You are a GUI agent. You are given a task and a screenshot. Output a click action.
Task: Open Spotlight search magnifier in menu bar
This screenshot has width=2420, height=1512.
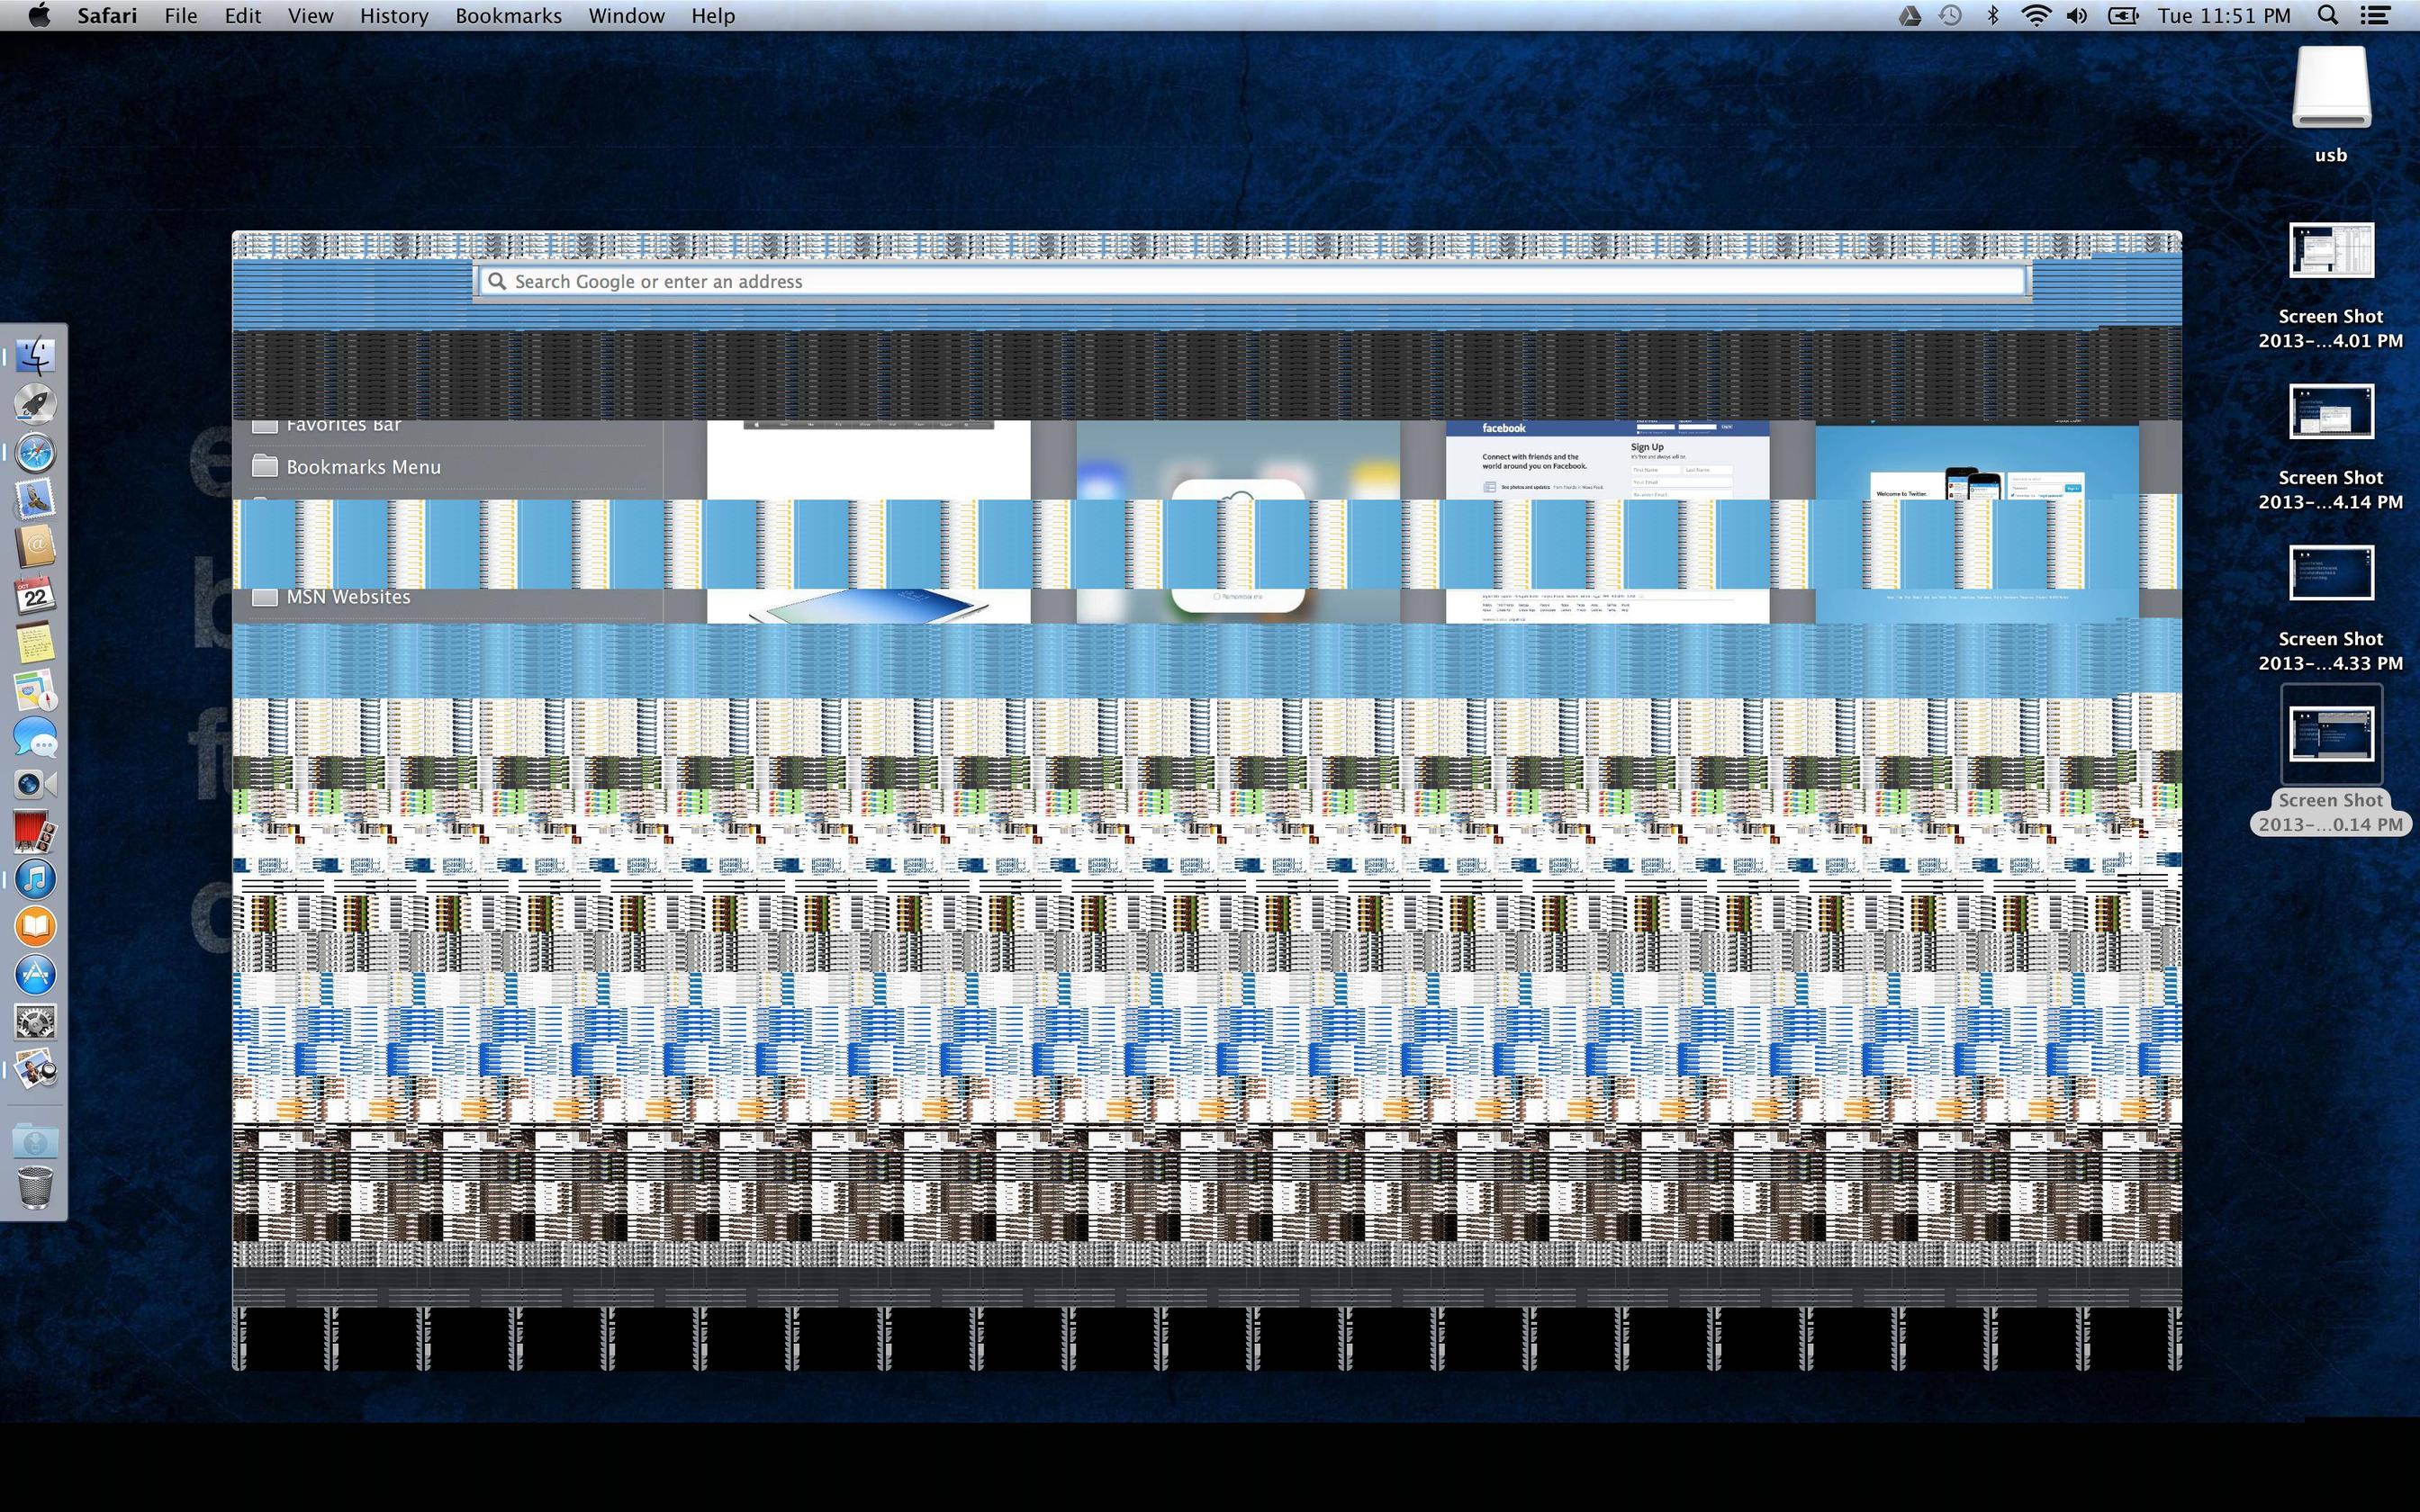pyautogui.click(x=2328, y=15)
